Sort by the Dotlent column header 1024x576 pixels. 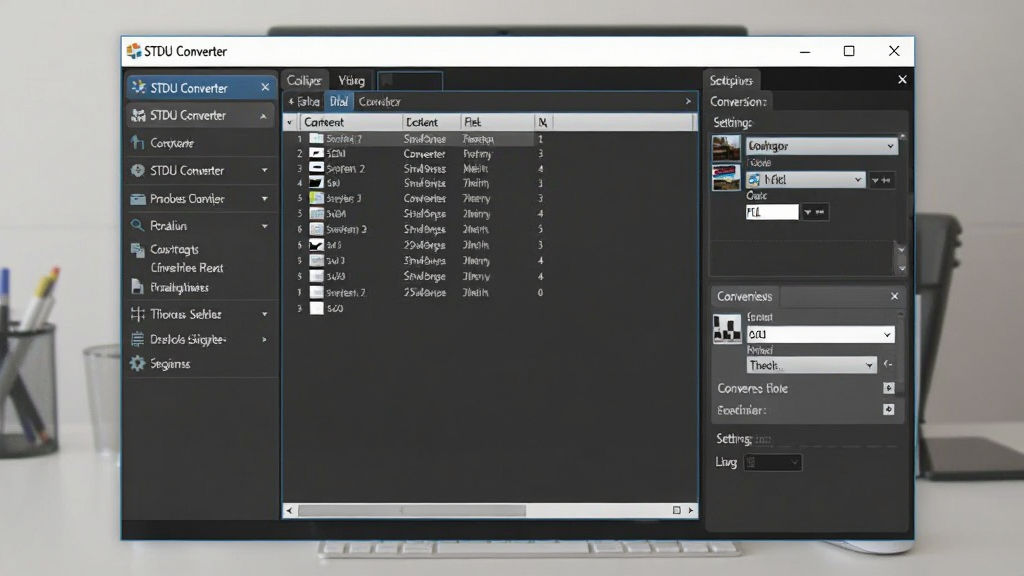[x=431, y=122]
